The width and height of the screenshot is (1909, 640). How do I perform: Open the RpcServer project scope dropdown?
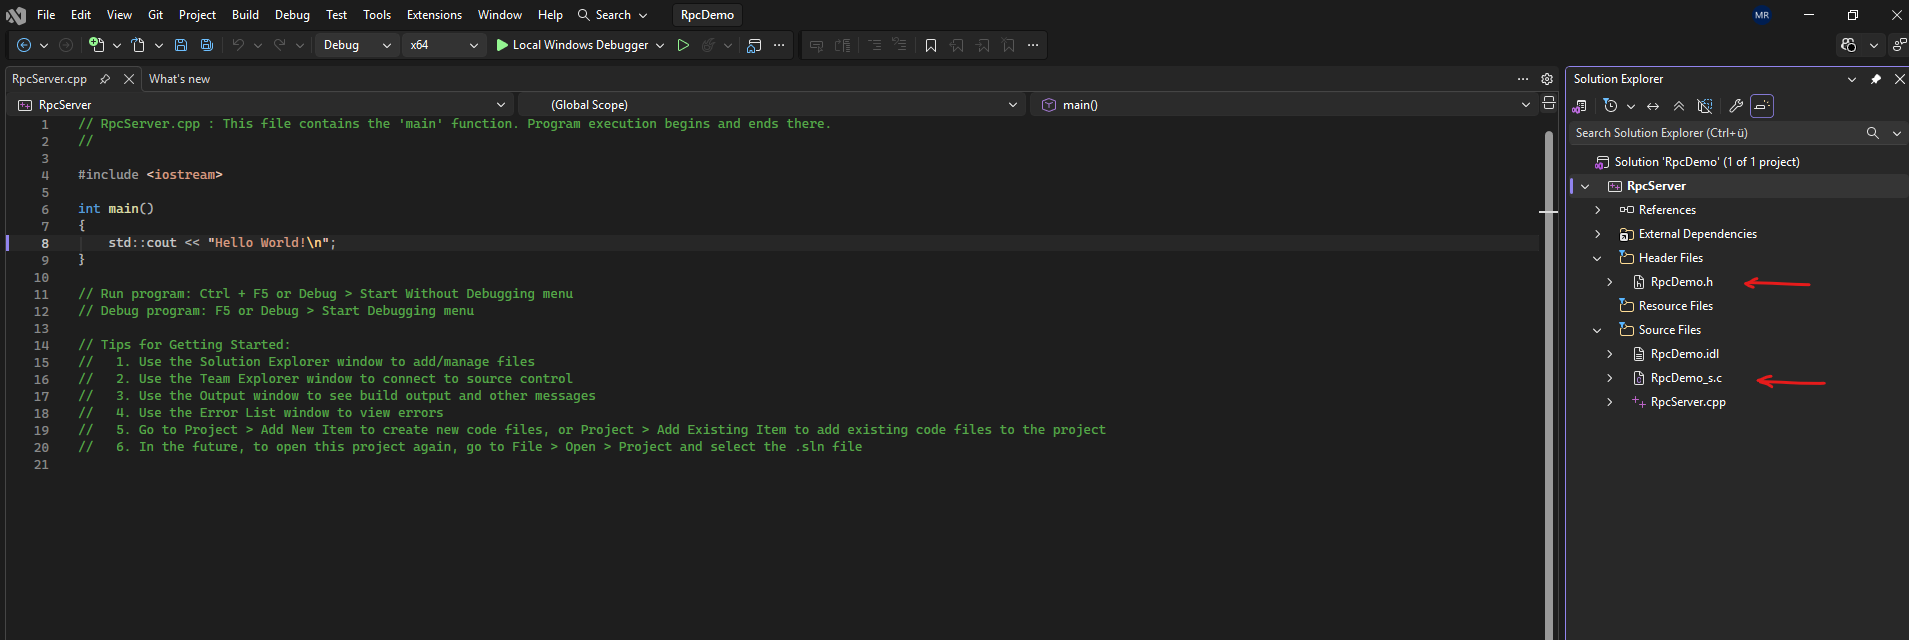262,105
